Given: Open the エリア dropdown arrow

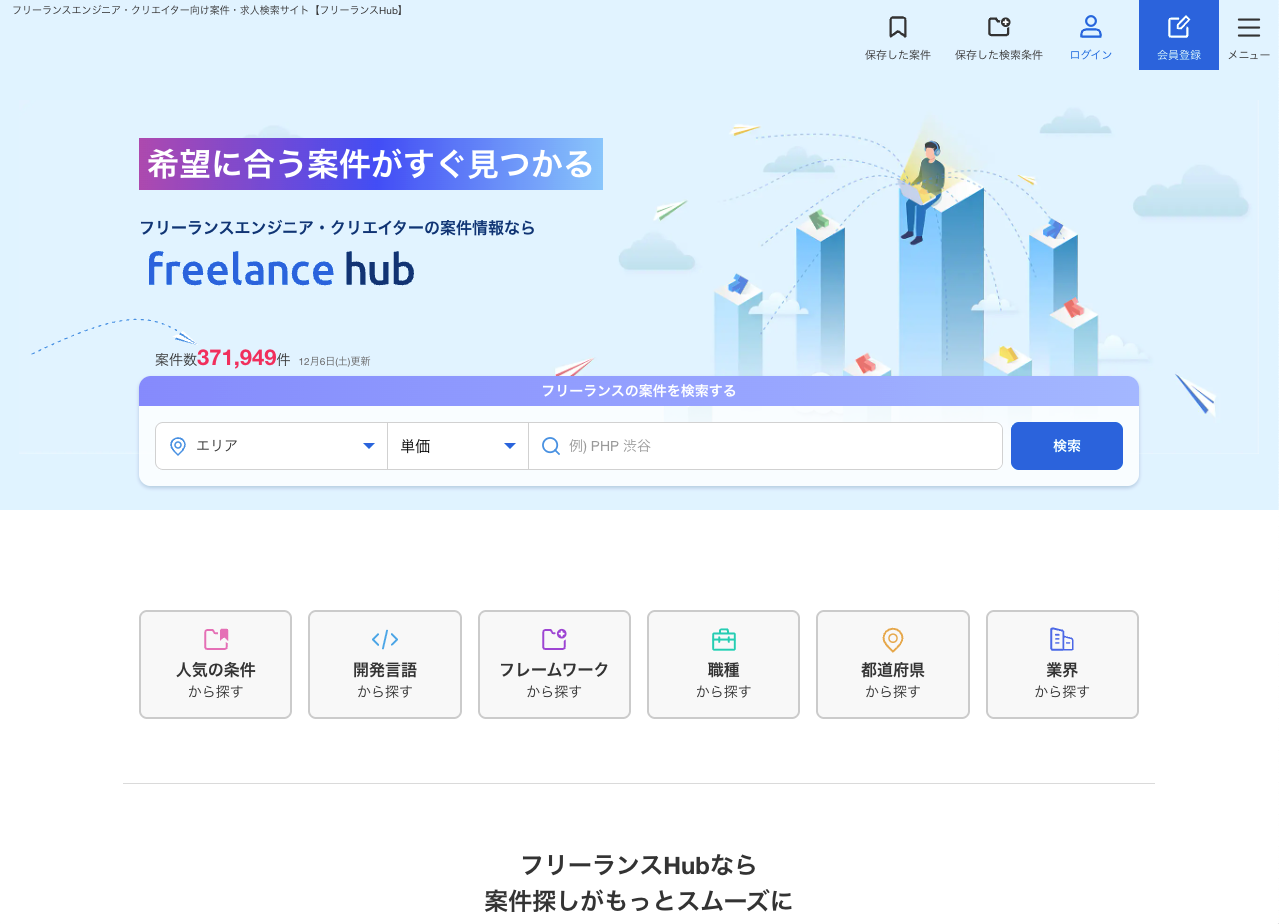Looking at the screenshot, I should click(x=369, y=445).
